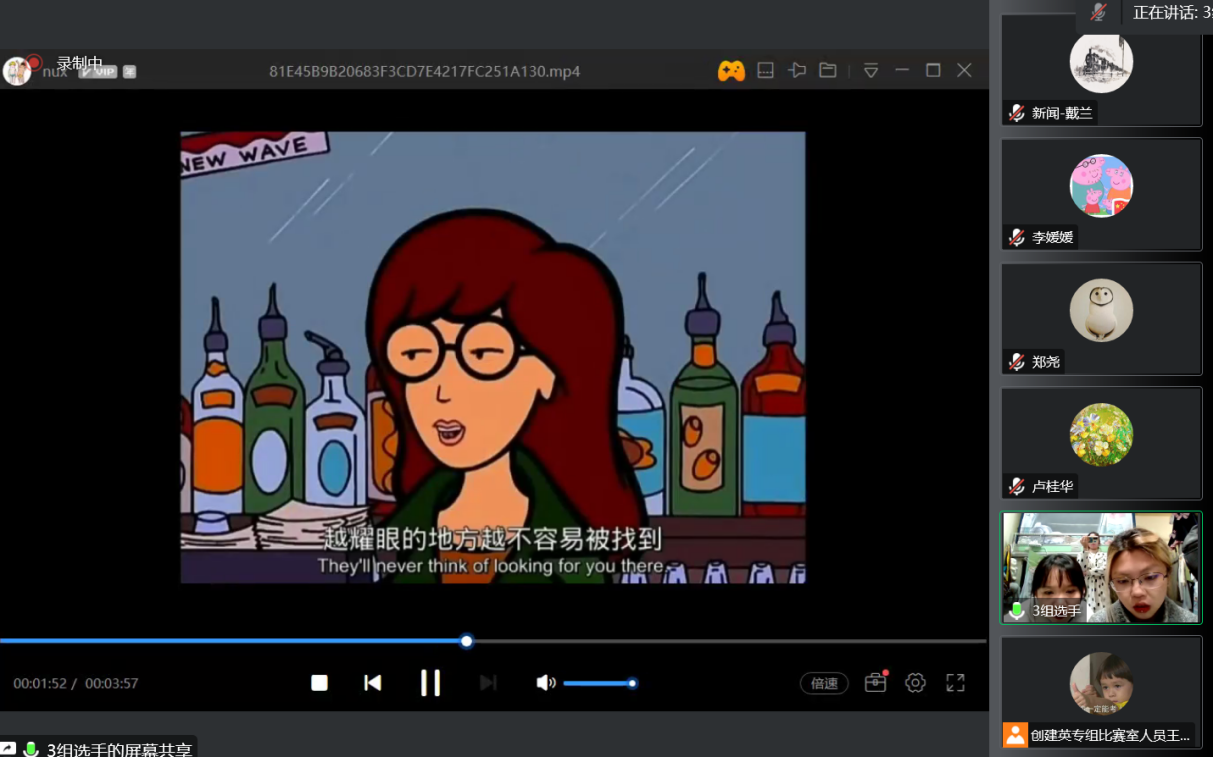
Task: Stop video playback
Action: tap(319, 683)
